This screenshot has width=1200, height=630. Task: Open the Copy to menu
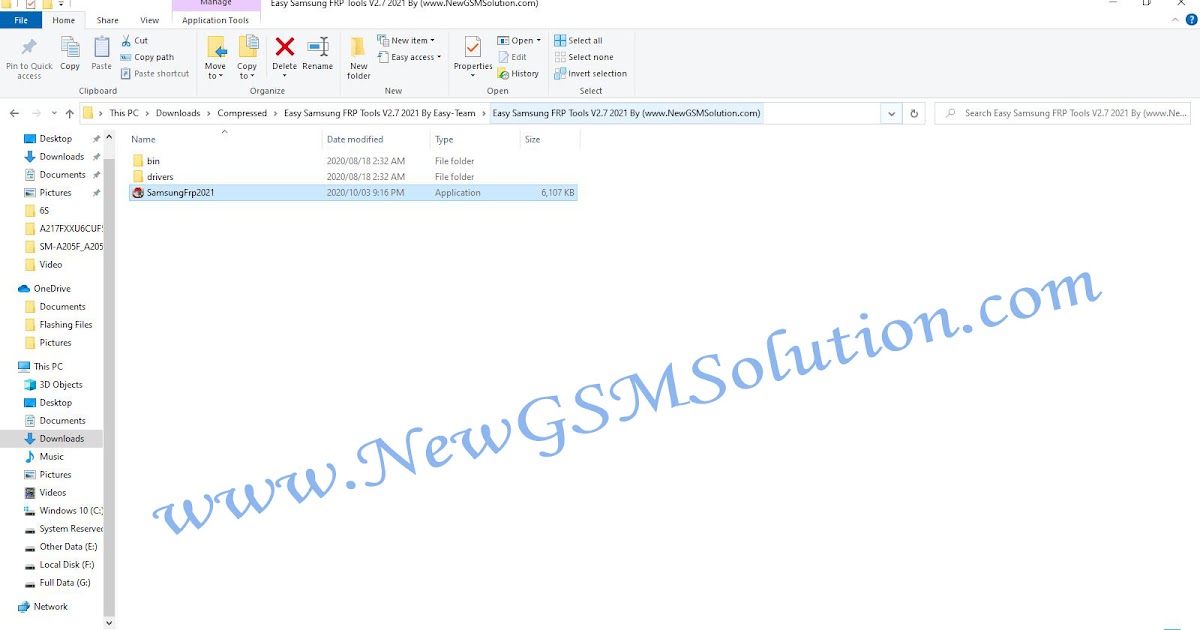click(x=247, y=58)
